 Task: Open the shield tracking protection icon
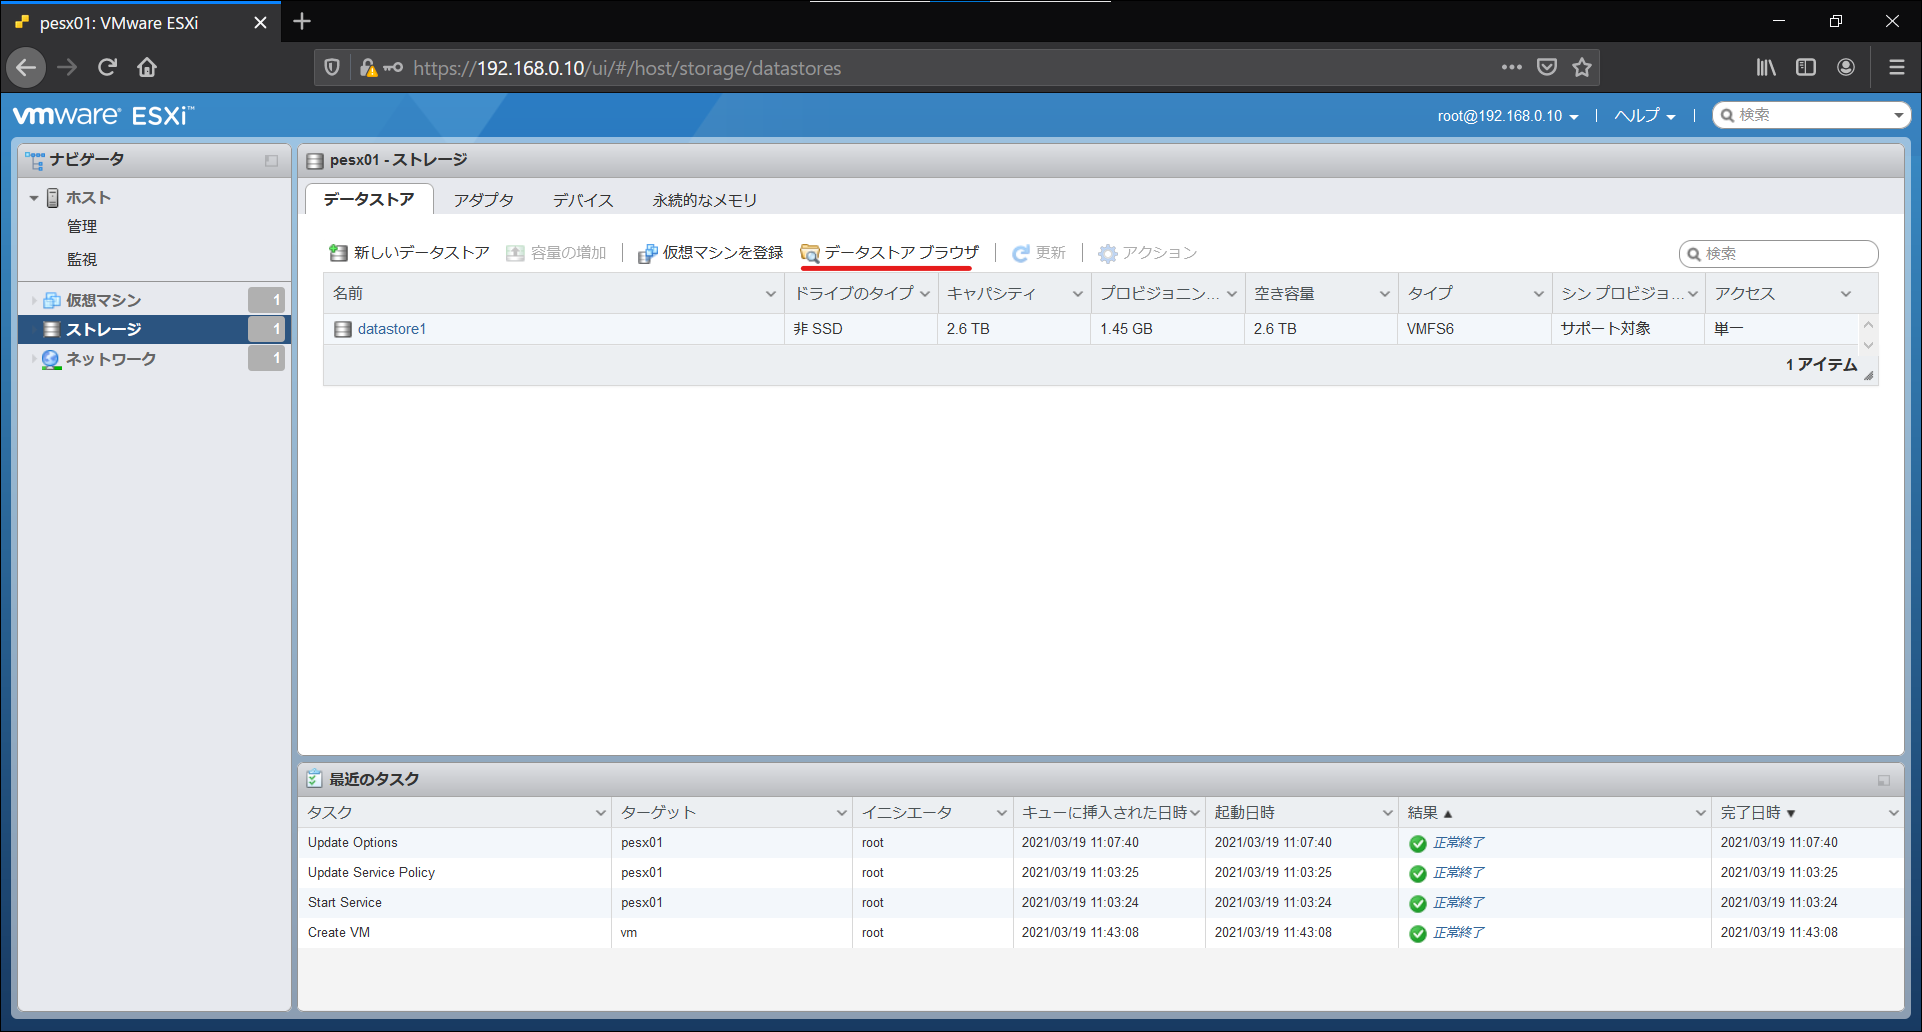pyautogui.click(x=332, y=68)
